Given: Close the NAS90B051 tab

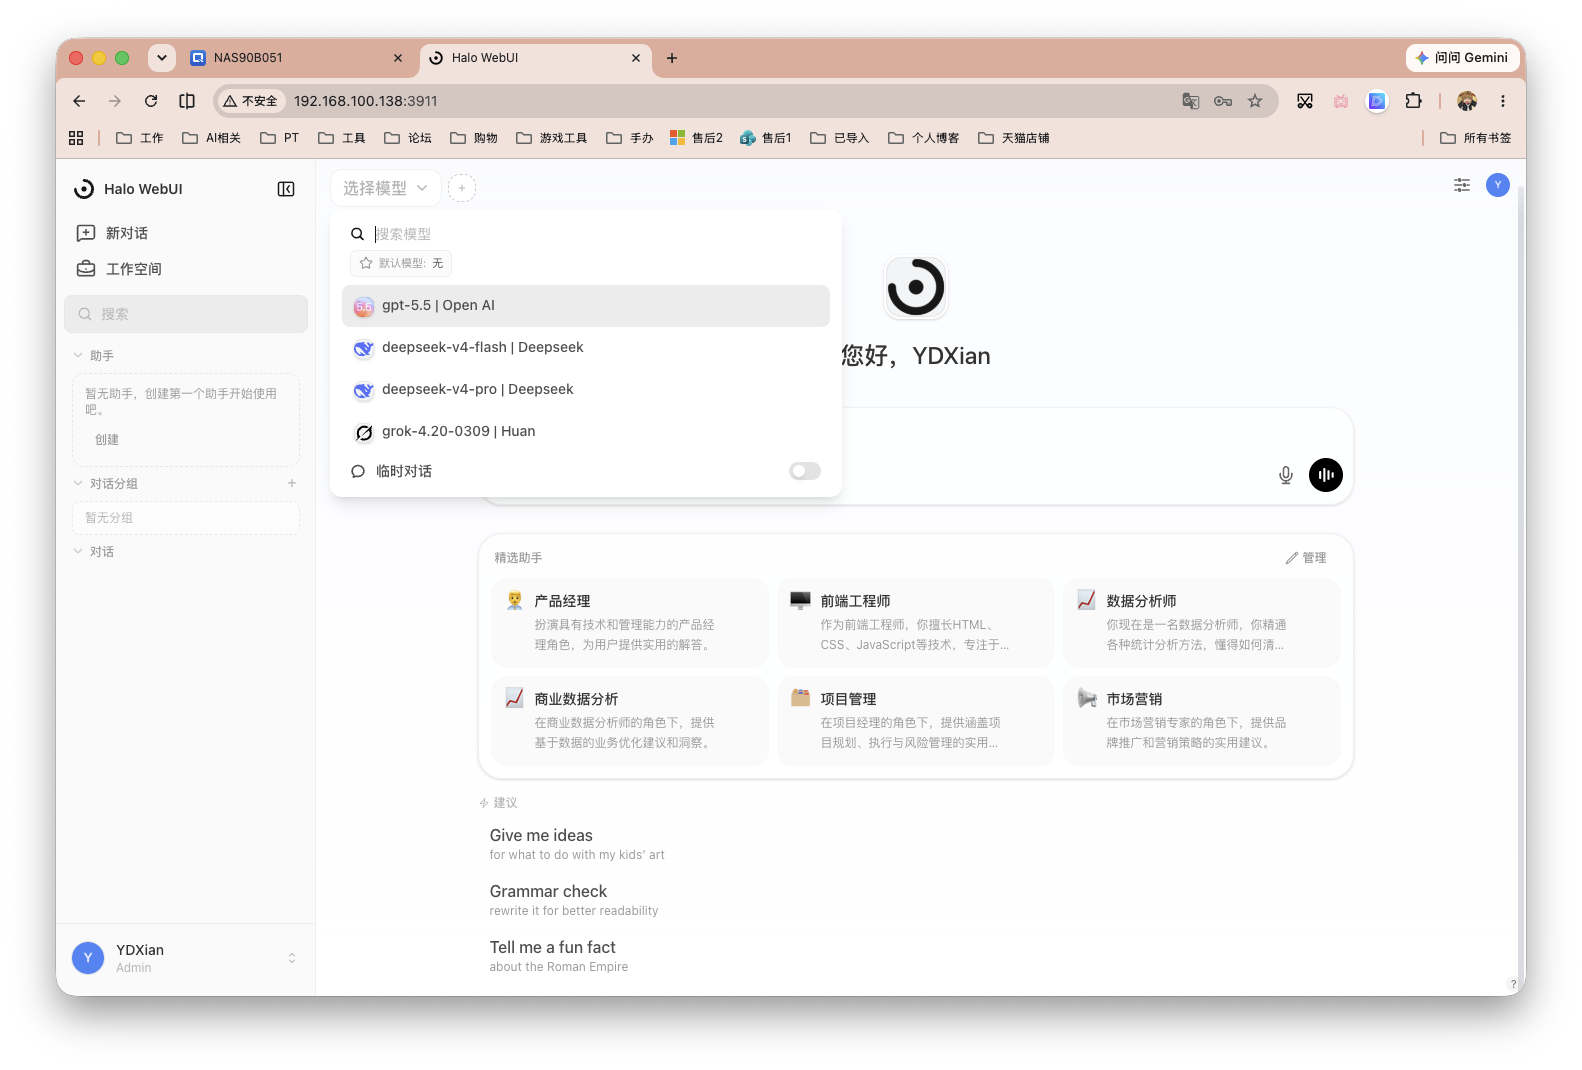Looking at the screenshot, I should (398, 58).
